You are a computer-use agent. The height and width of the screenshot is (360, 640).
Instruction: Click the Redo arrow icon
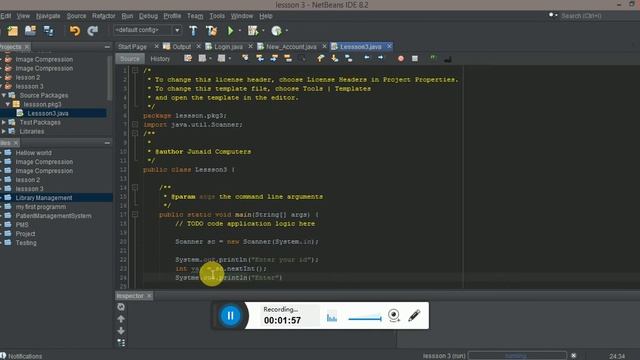click(x=93, y=31)
